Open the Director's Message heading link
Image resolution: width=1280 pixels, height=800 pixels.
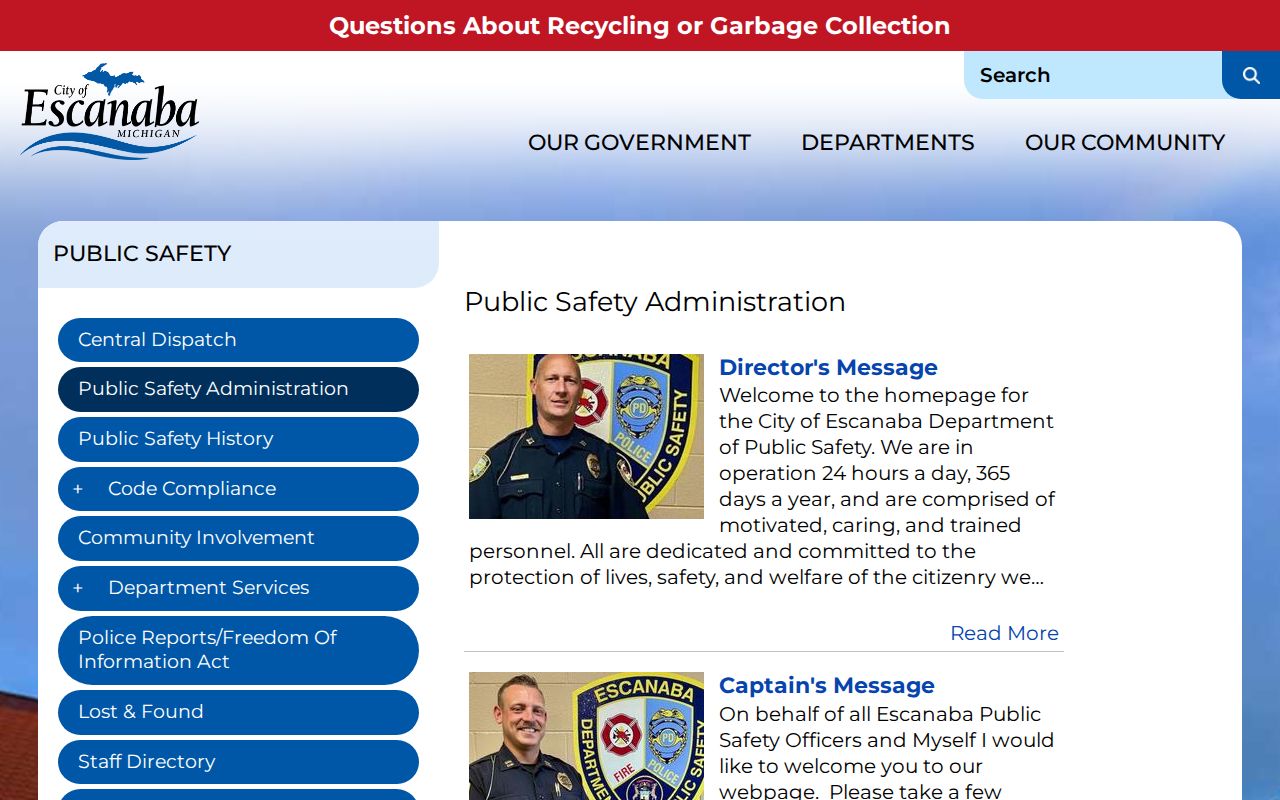pos(828,367)
